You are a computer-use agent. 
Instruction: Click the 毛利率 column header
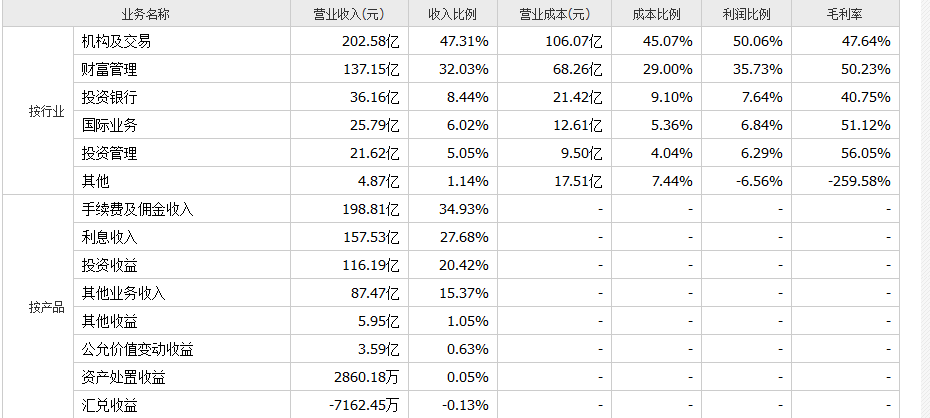845,14
